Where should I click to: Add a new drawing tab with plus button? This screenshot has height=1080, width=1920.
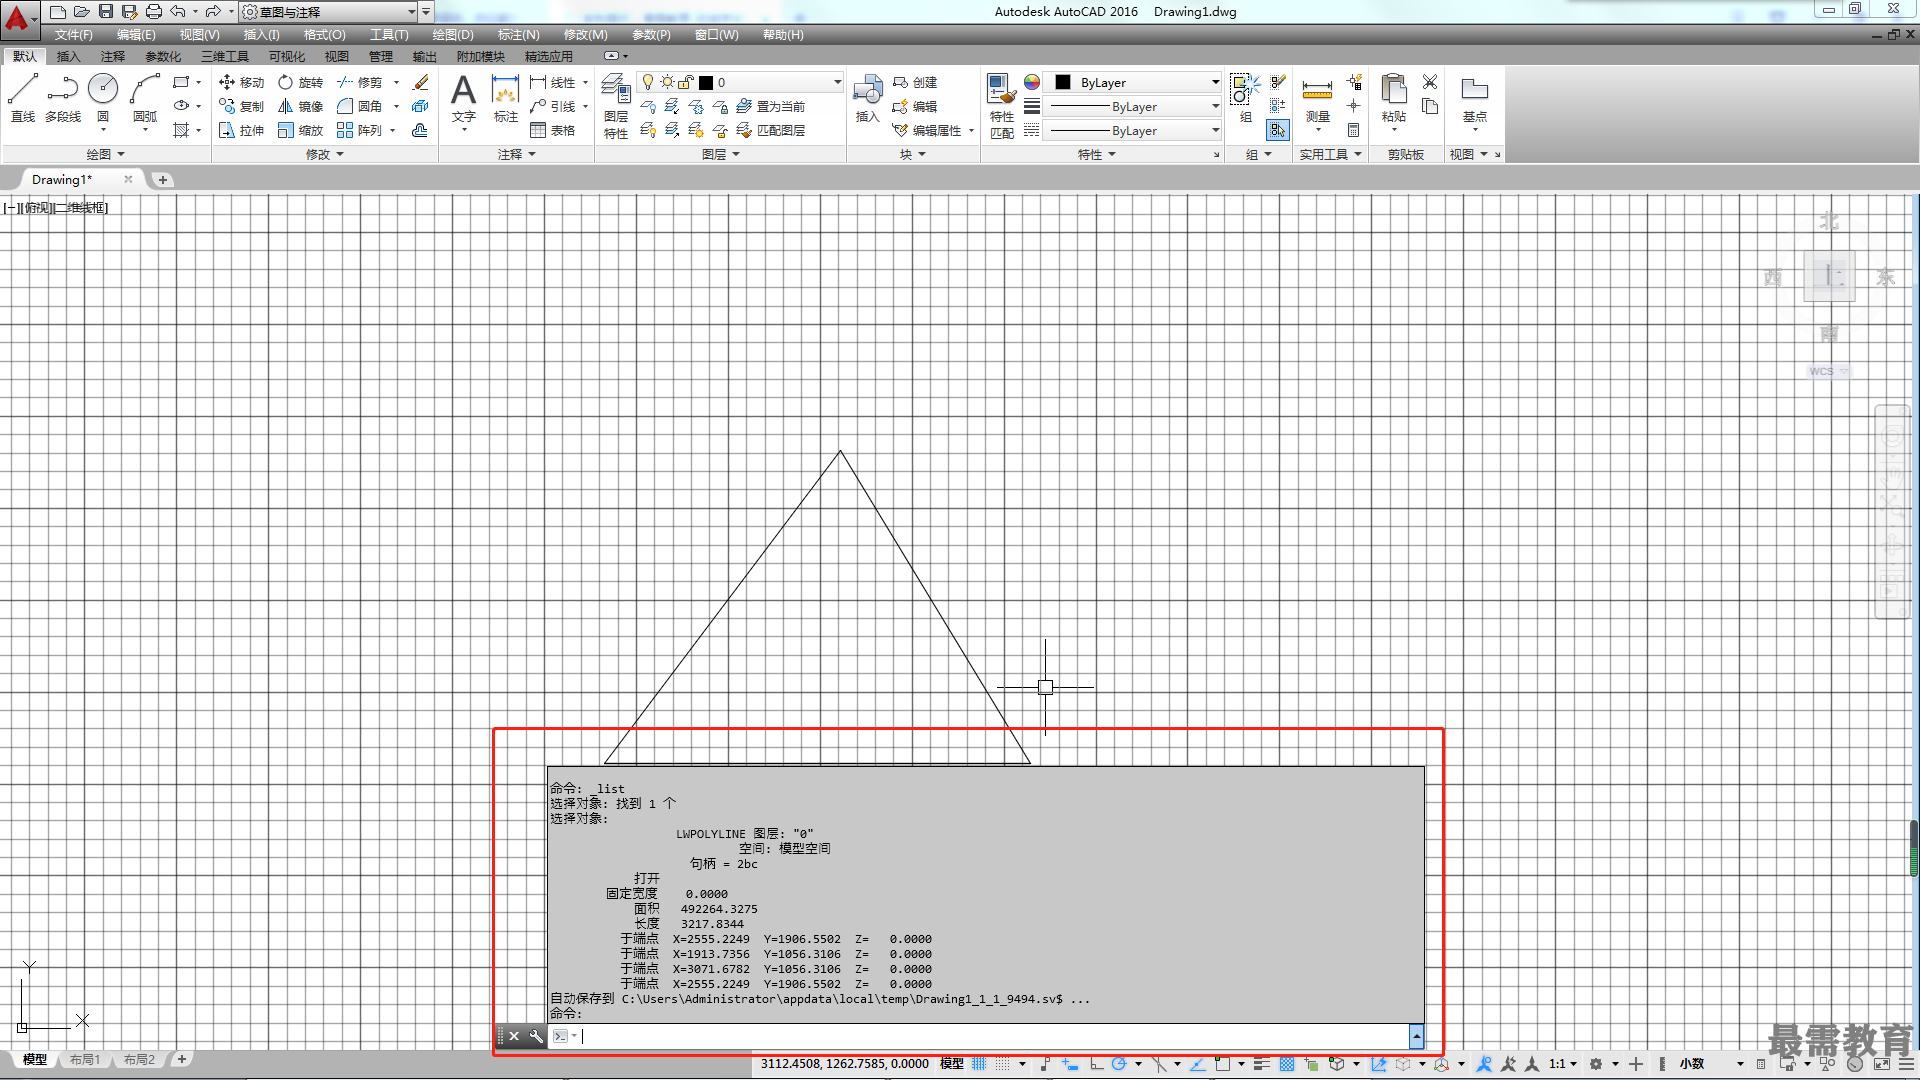(x=162, y=180)
